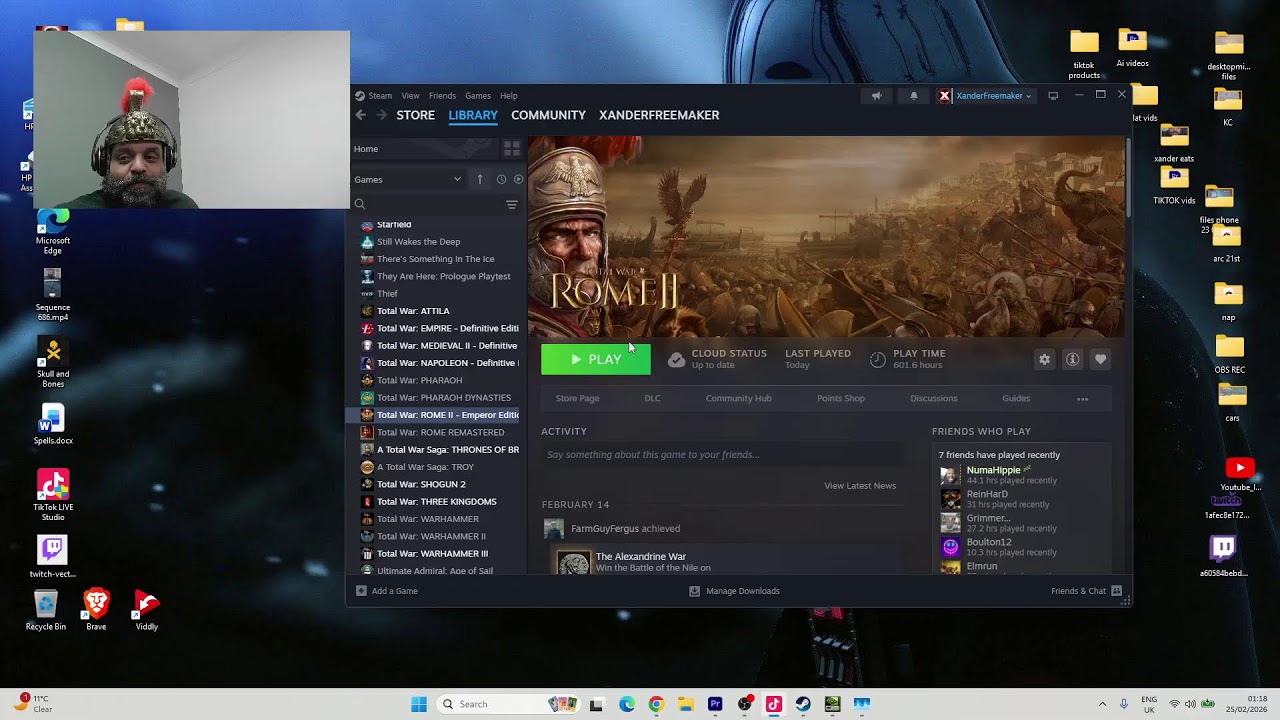Image resolution: width=1280 pixels, height=720 pixels.
Task: Open Steam from the taskbar
Action: click(803, 704)
